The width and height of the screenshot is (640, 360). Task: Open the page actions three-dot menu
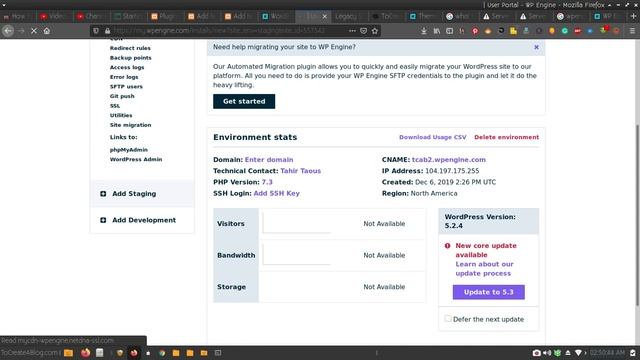pos(352,31)
